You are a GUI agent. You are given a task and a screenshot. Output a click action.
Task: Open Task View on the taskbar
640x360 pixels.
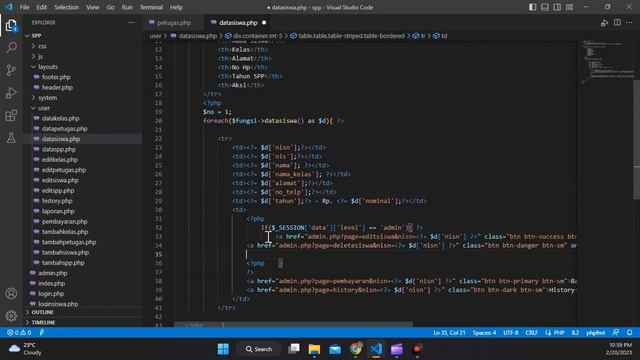click(293, 349)
